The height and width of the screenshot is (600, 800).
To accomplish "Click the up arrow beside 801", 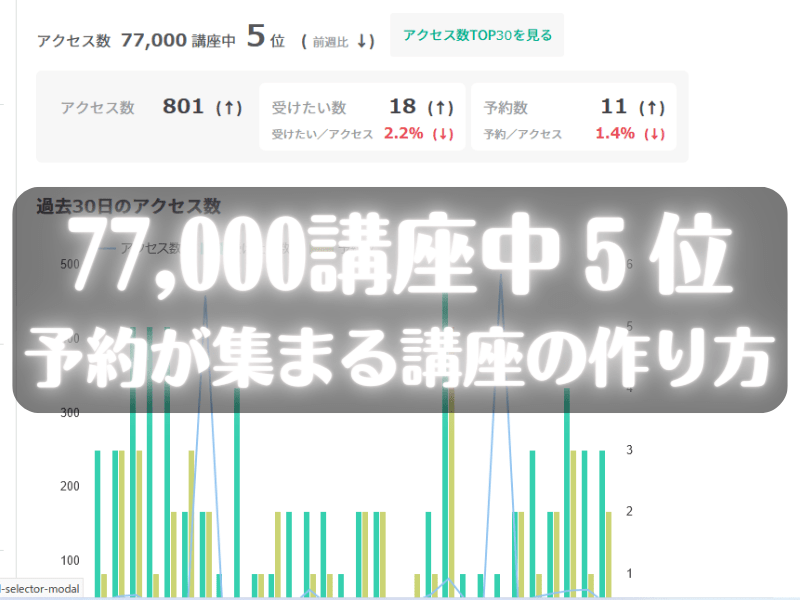I will [x=229, y=108].
